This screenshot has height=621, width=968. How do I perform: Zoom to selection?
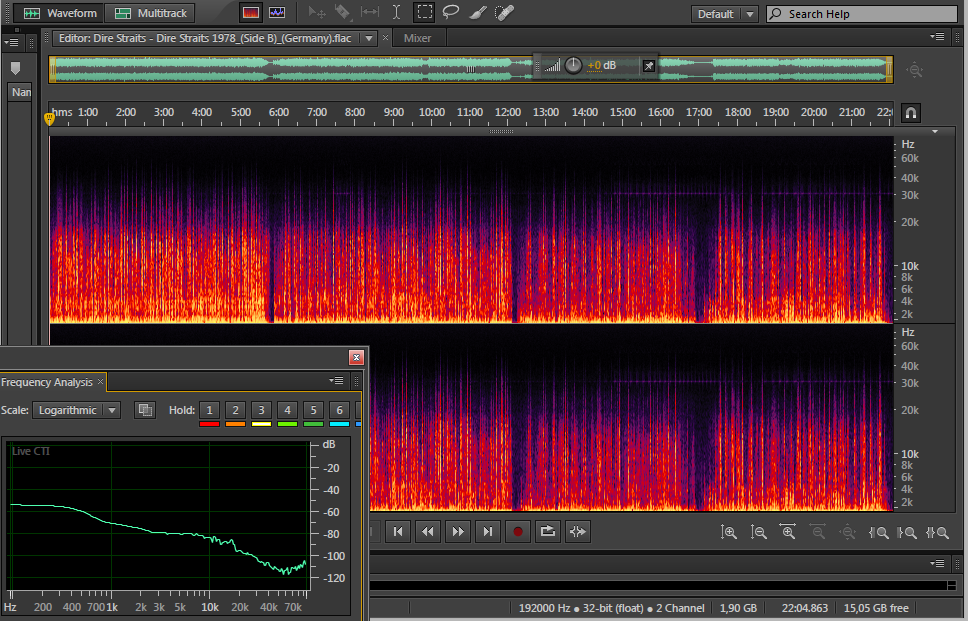(937, 532)
